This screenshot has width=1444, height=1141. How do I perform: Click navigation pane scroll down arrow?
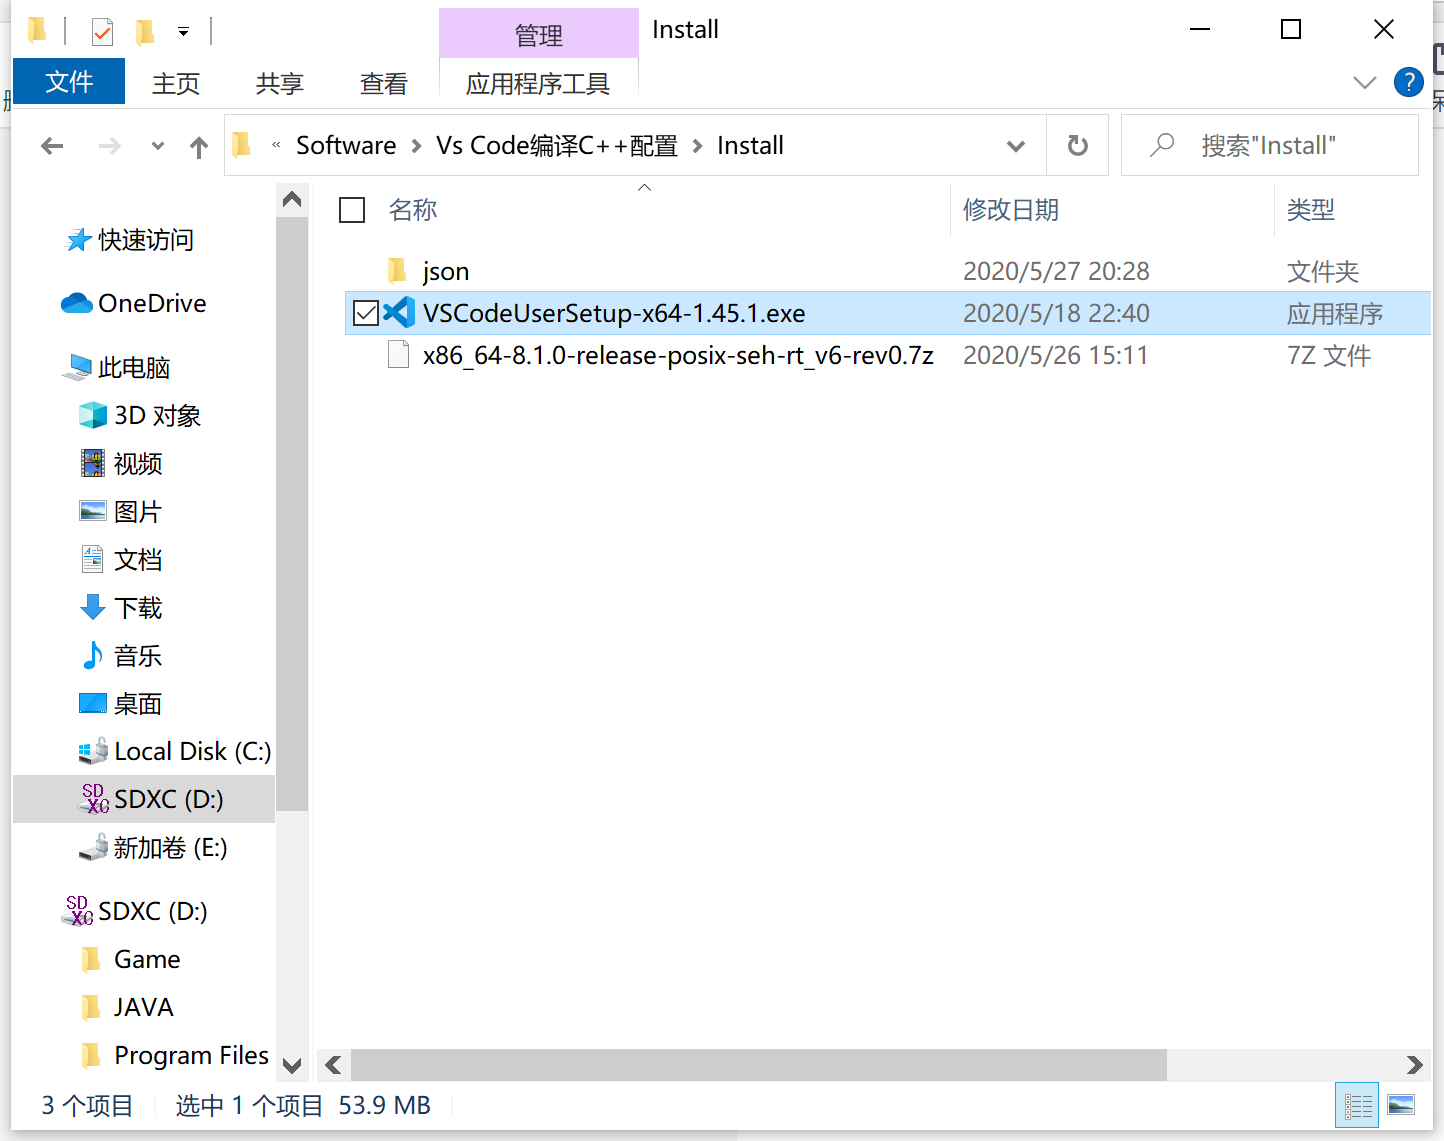pyautogui.click(x=292, y=1066)
